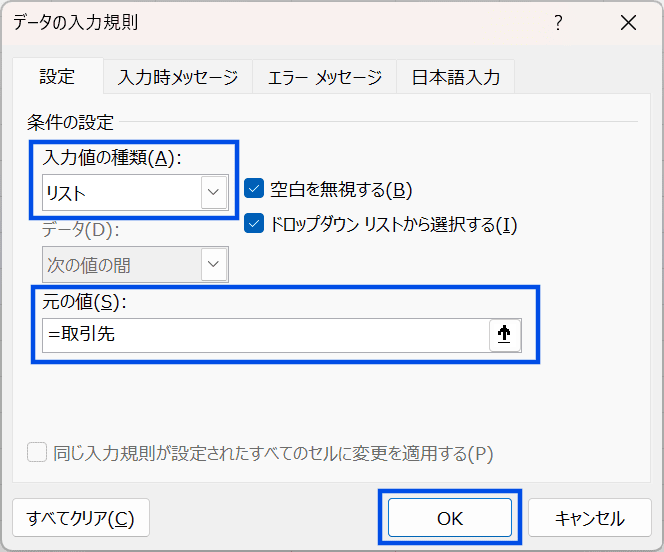
Task: Open the 入力値の種類 dropdown list
Action: point(212,192)
